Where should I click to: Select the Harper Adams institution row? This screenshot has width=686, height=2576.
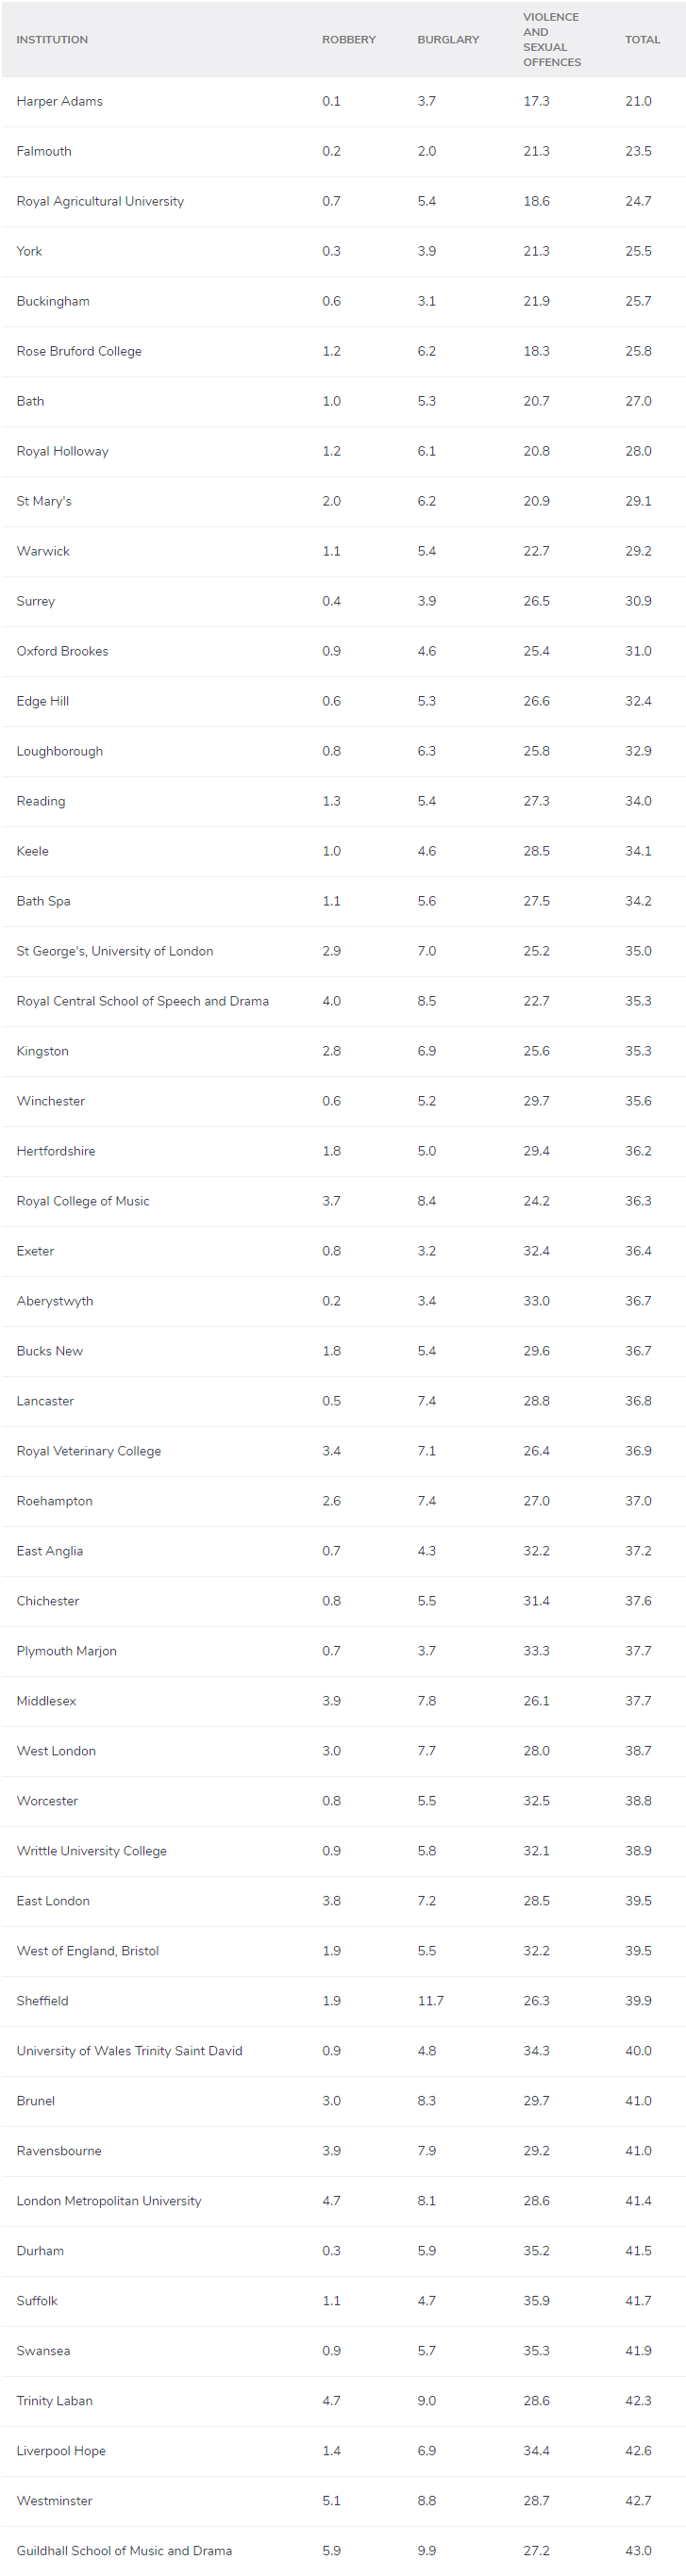[x=60, y=101]
